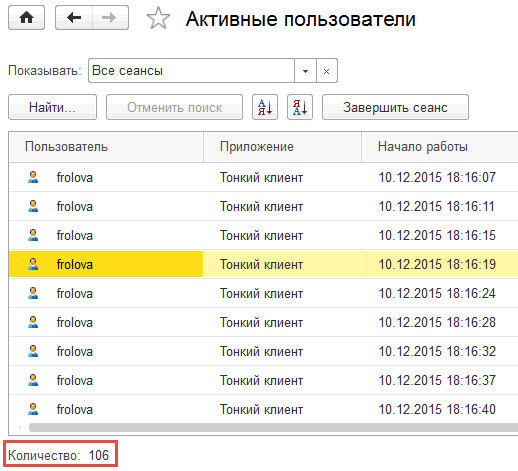Click the Начало работы column header
The image size is (518, 471).
(x=440, y=147)
